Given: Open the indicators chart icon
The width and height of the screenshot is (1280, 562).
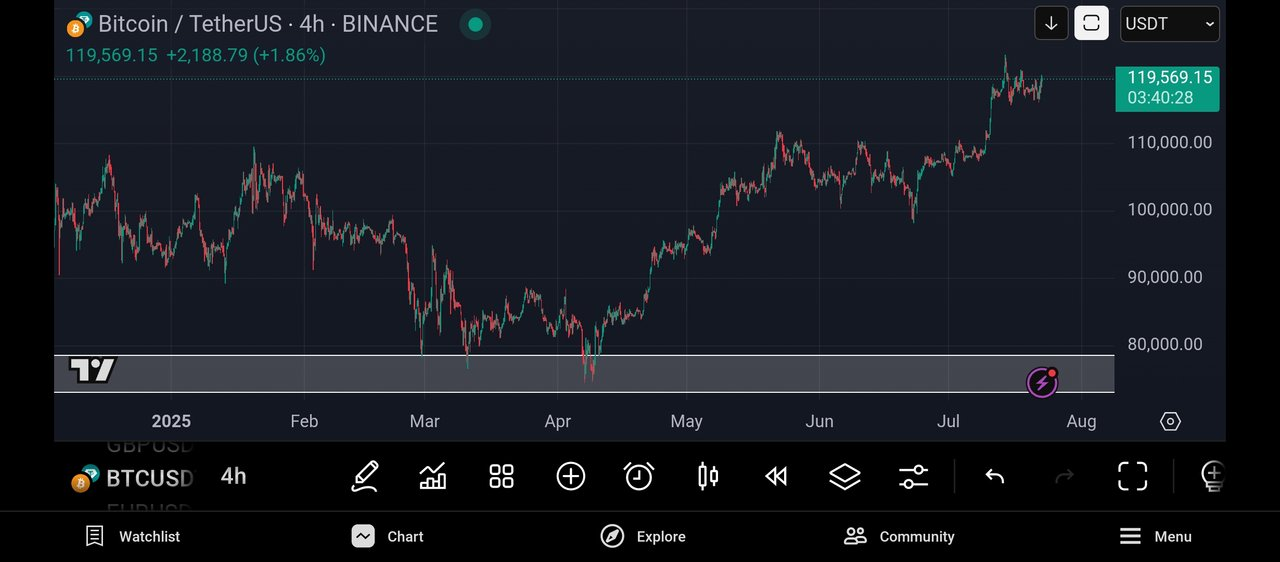Looking at the screenshot, I should pyautogui.click(x=433, y=476).
